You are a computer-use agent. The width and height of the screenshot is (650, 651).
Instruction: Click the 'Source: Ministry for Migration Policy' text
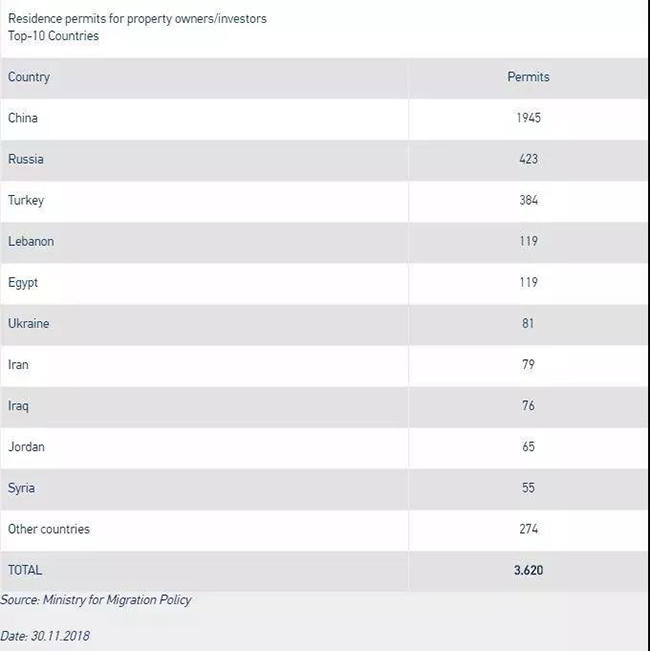pyautogui.click(x=96, y=600)
